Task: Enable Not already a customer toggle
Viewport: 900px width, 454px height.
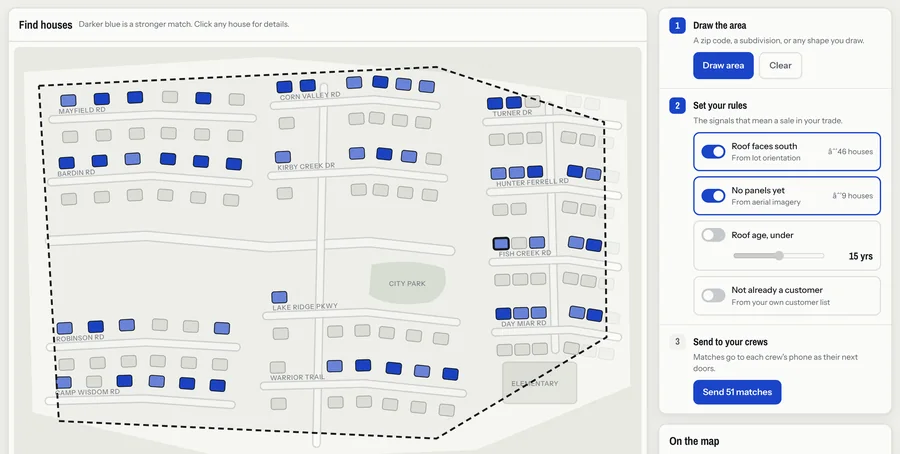Action: click(713, 296)
